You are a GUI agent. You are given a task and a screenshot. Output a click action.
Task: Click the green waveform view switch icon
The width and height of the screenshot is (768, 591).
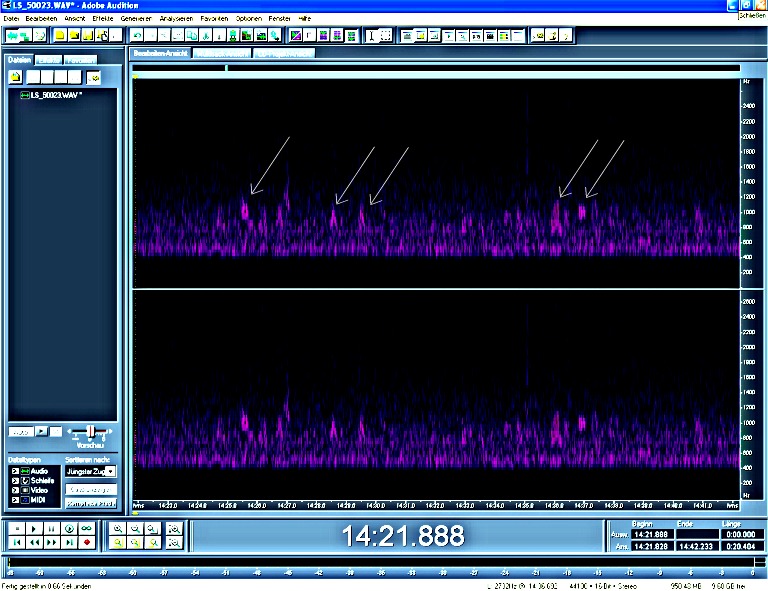(12, 36)
